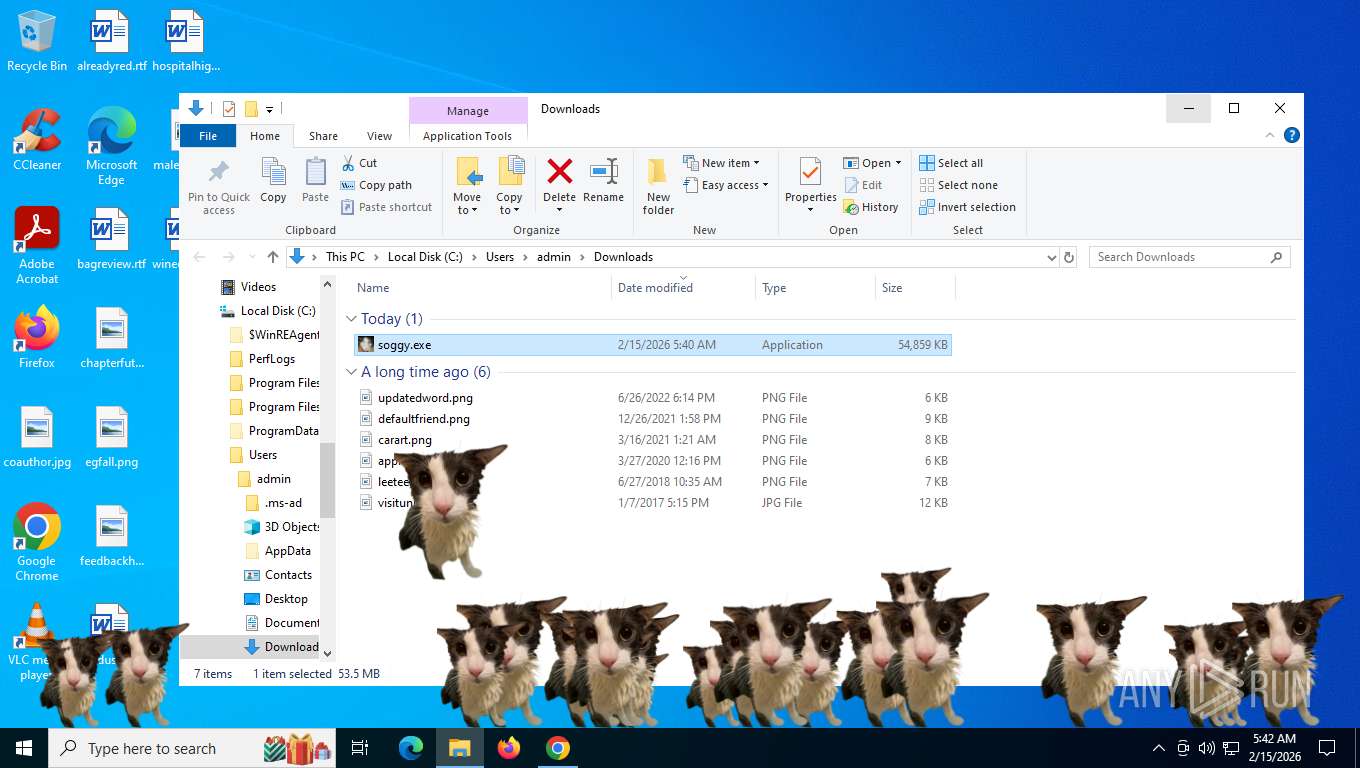
Task: Switch to the Share tab
Action: (323, 136)
